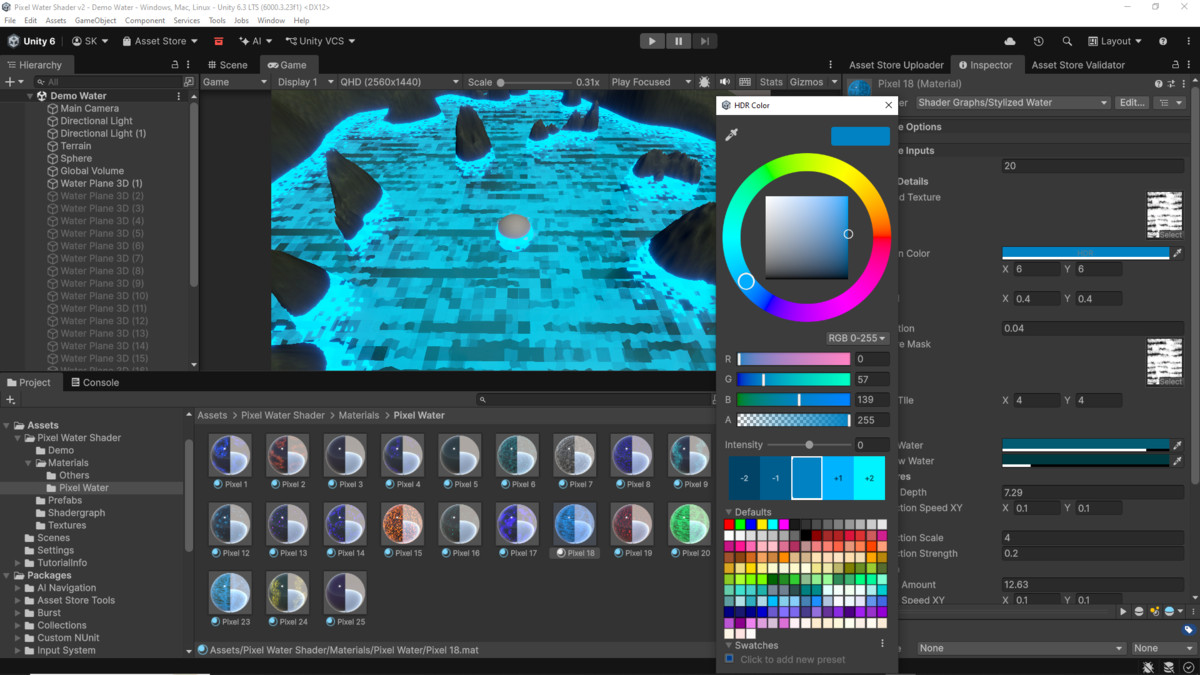Collapse the Swatches section
1200x675 pixels.
tap(728, 645)
